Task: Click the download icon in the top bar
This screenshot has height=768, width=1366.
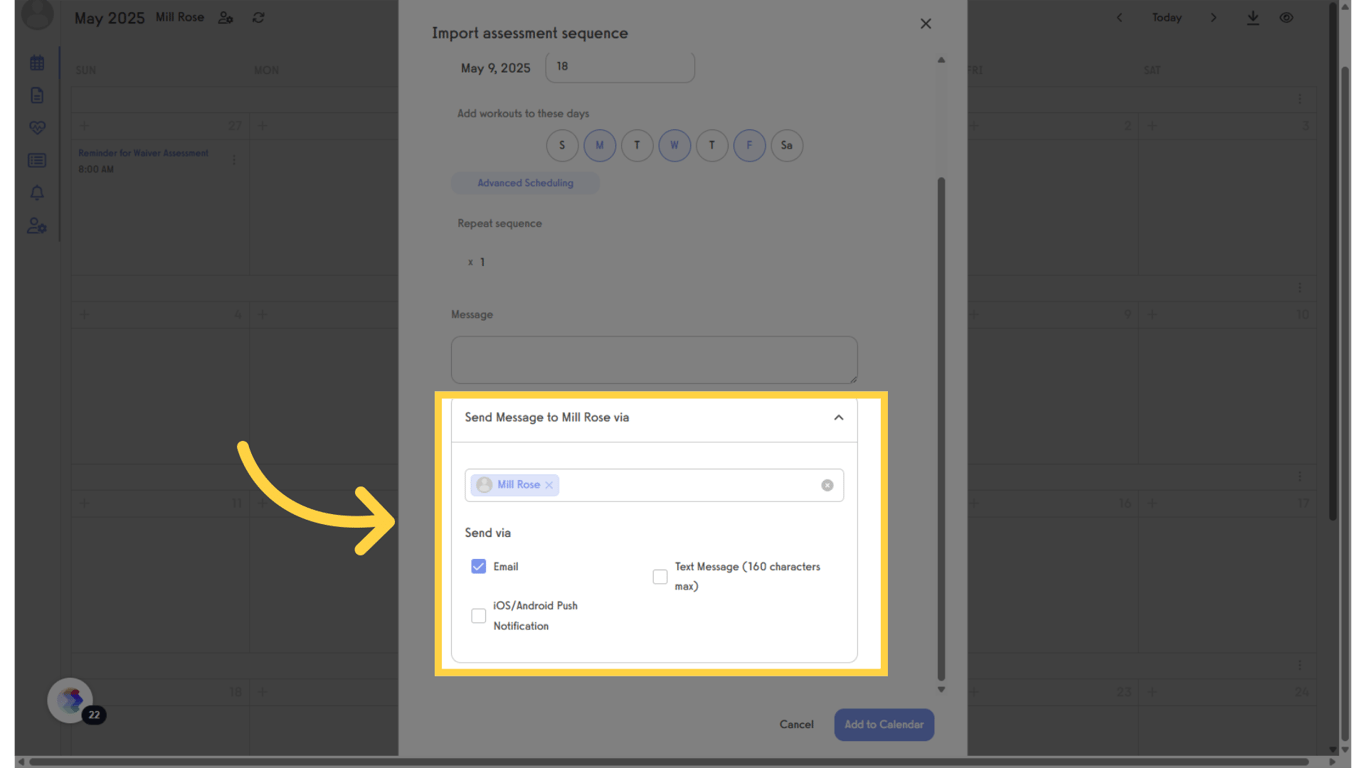Action: tap(1253, 17)
